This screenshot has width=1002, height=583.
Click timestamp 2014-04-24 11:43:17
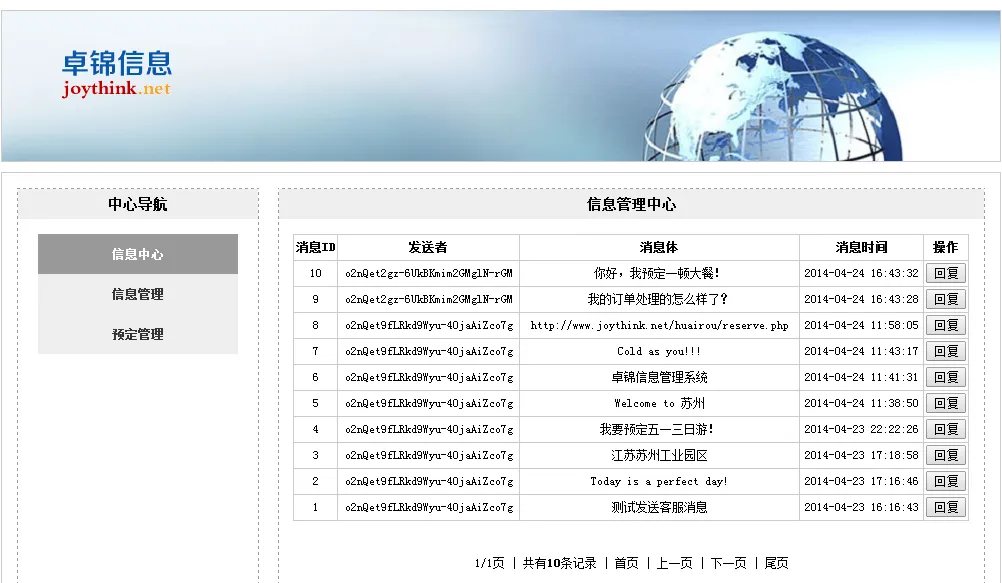(861, 352)
